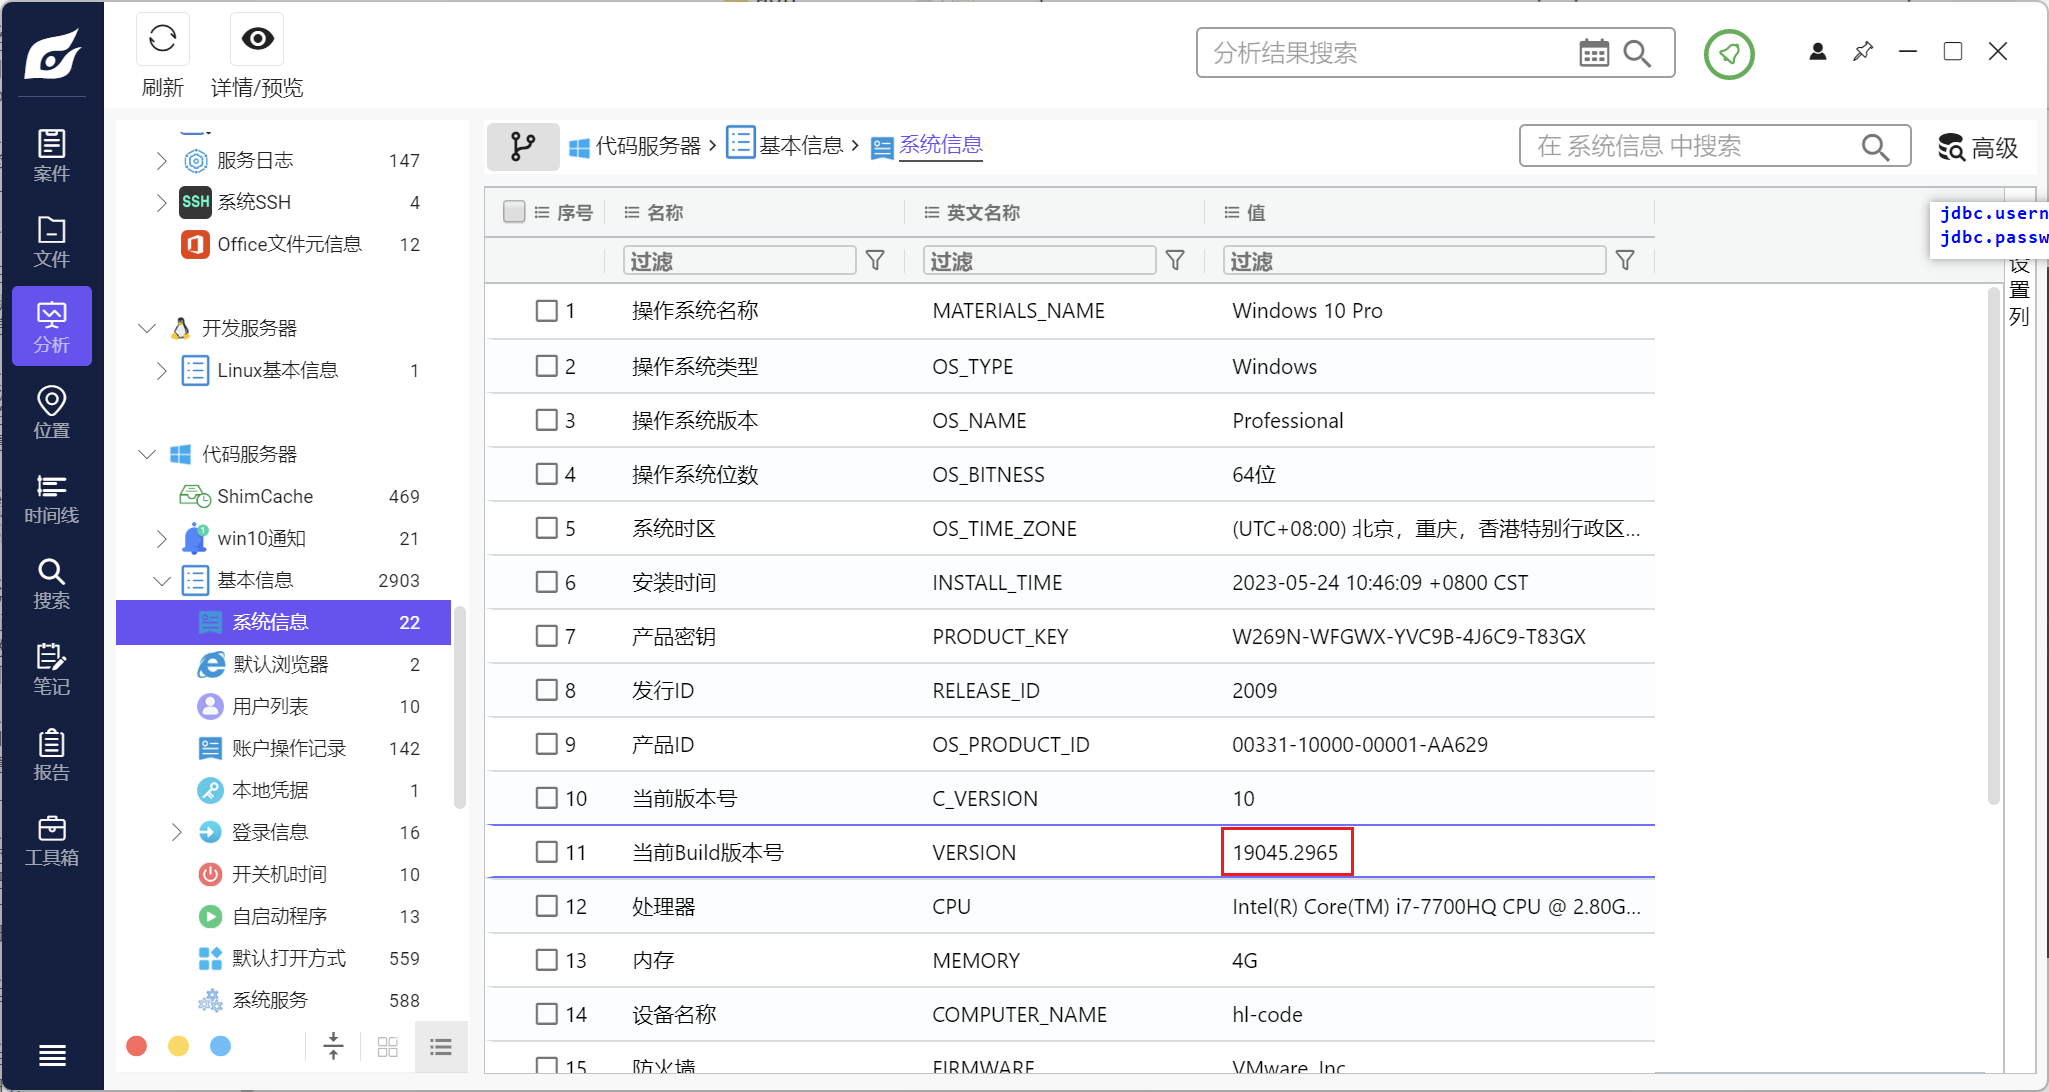Click 基本信息 in breadcrumb
This screenshot has height=1092, width=2049.
pyautogui.click(x=801, y=146)
